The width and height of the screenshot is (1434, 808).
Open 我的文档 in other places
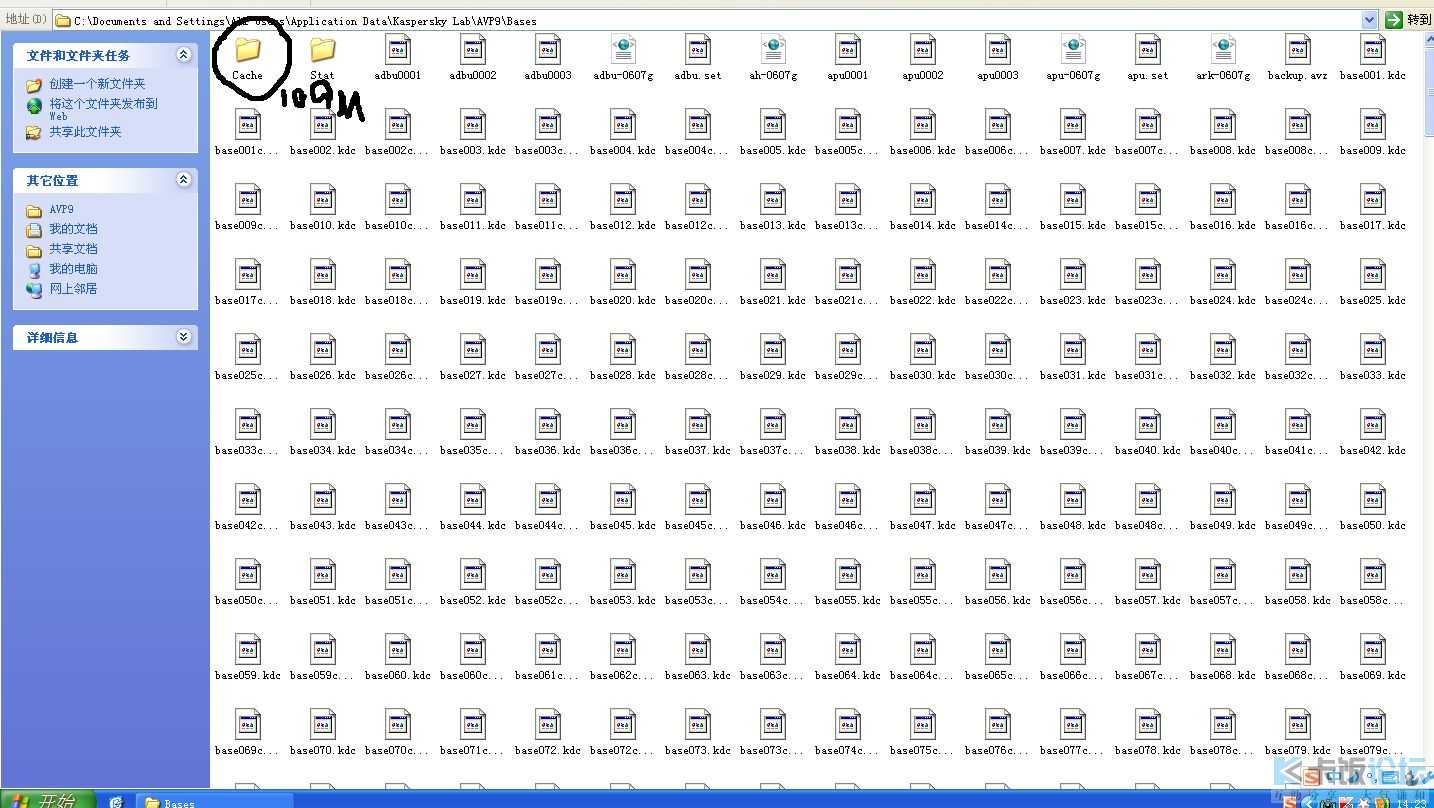(x=73, y=229)
